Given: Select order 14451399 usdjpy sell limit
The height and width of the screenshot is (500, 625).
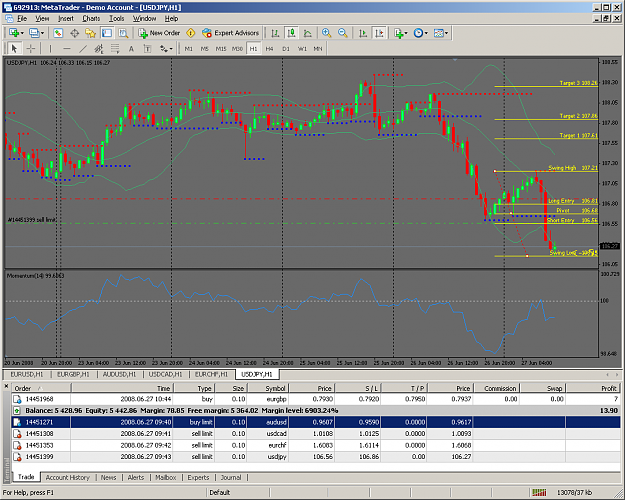Looking at the screenshot, I should [316, 457].
